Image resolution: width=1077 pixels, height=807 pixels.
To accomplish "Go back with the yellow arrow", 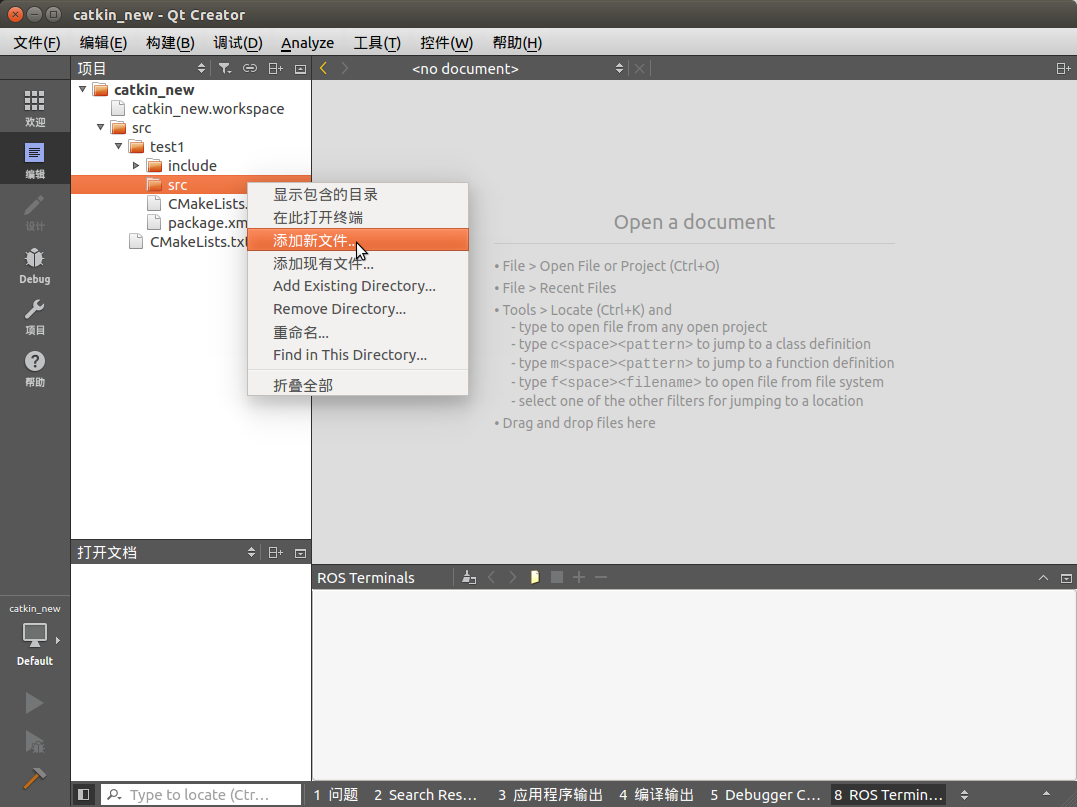I will [324, 67].
